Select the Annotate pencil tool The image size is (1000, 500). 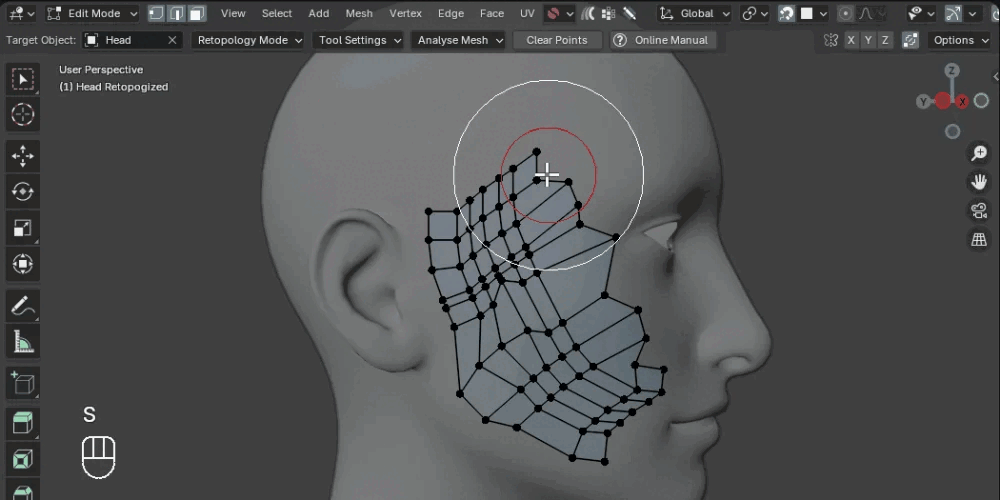pos(22,306)
